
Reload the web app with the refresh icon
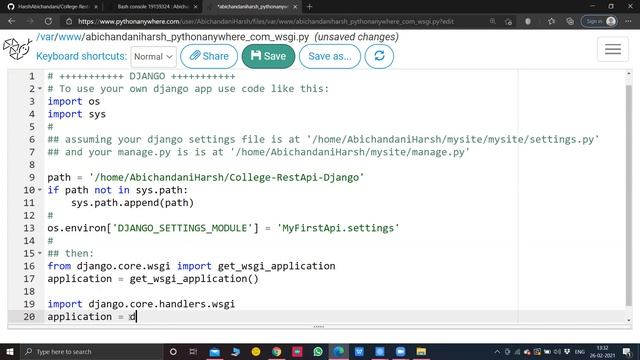point(379,56)
